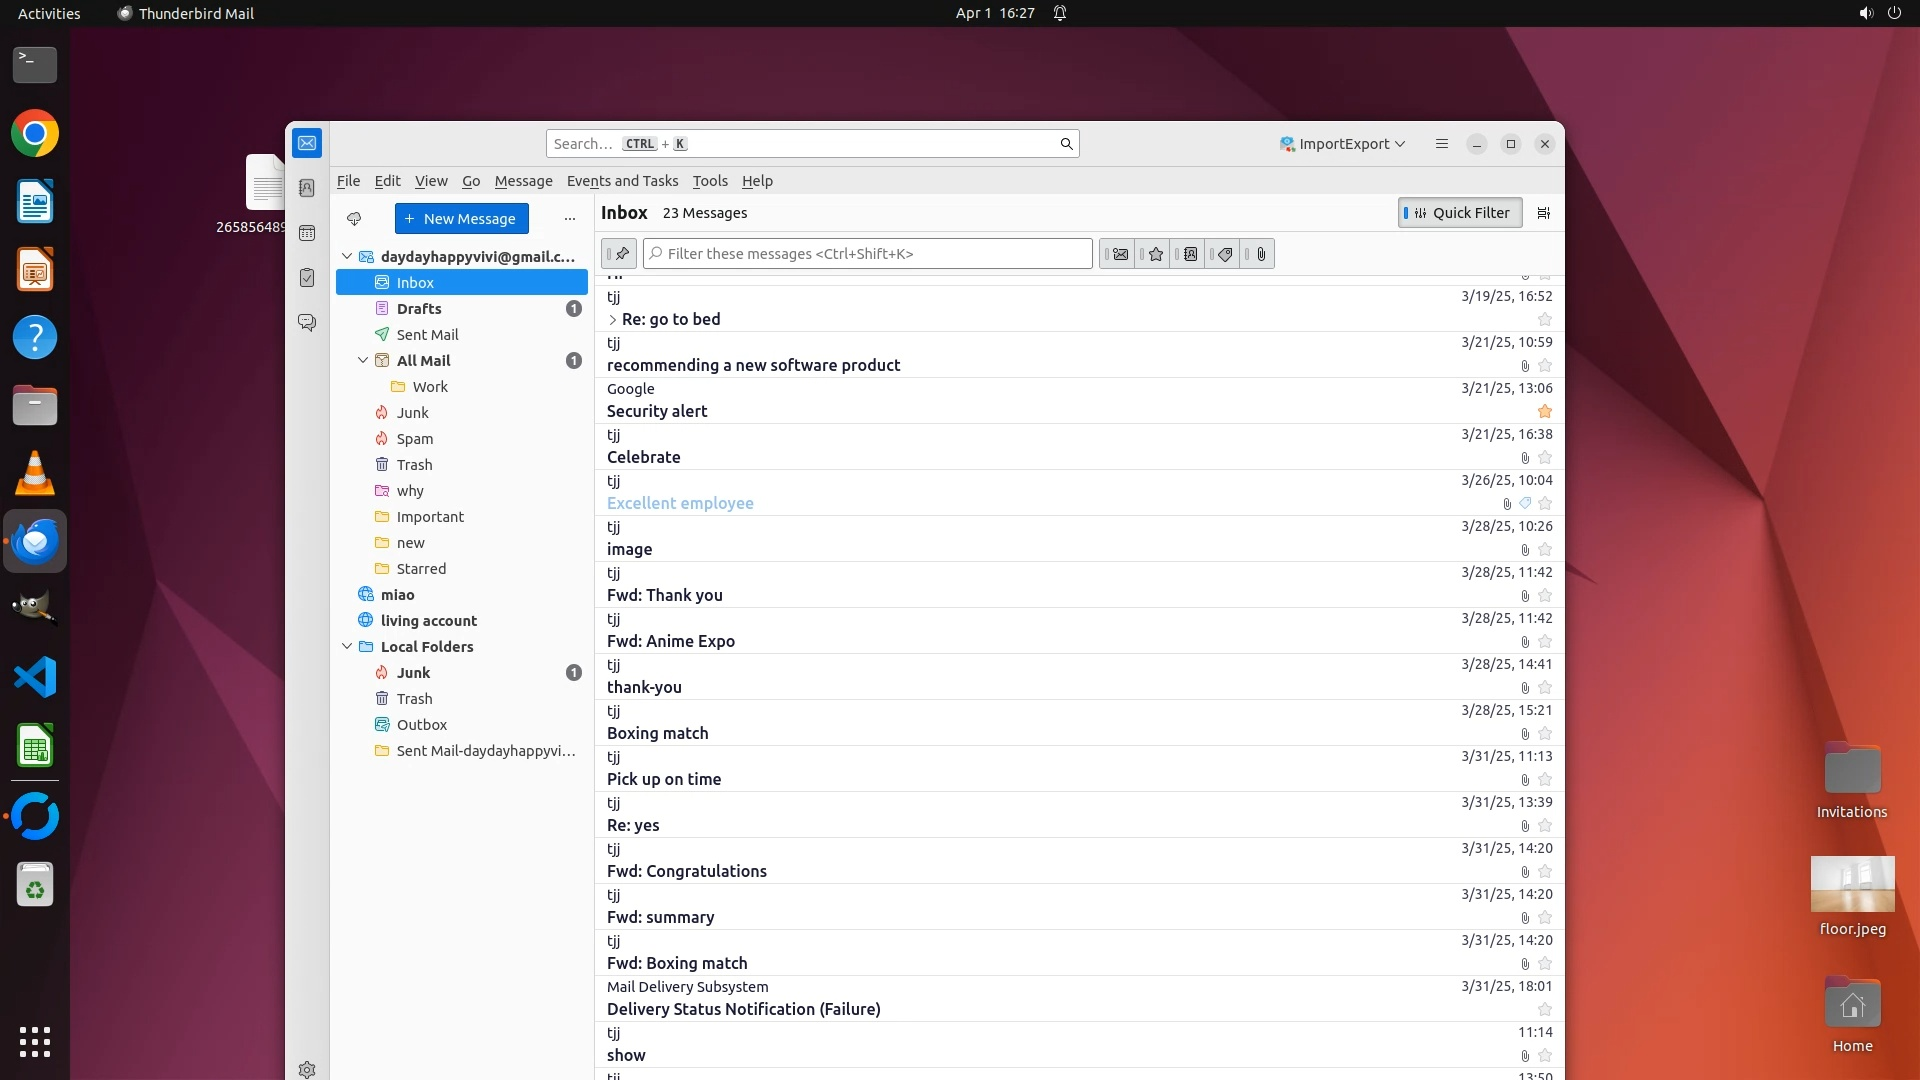Open the Calendar space in sidebar
1920x1080 pixels.
point(307,233)
